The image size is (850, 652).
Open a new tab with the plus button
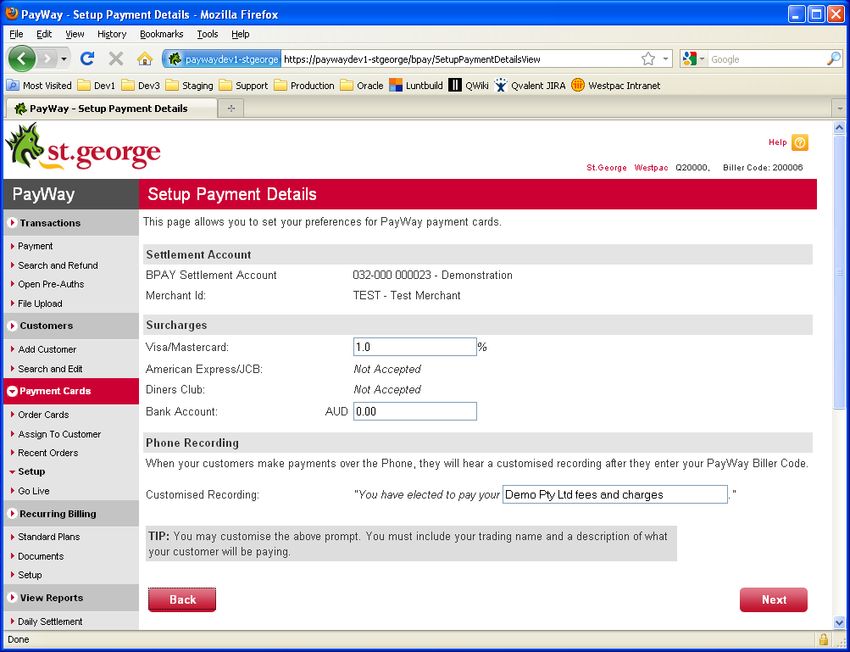(231, 108)
